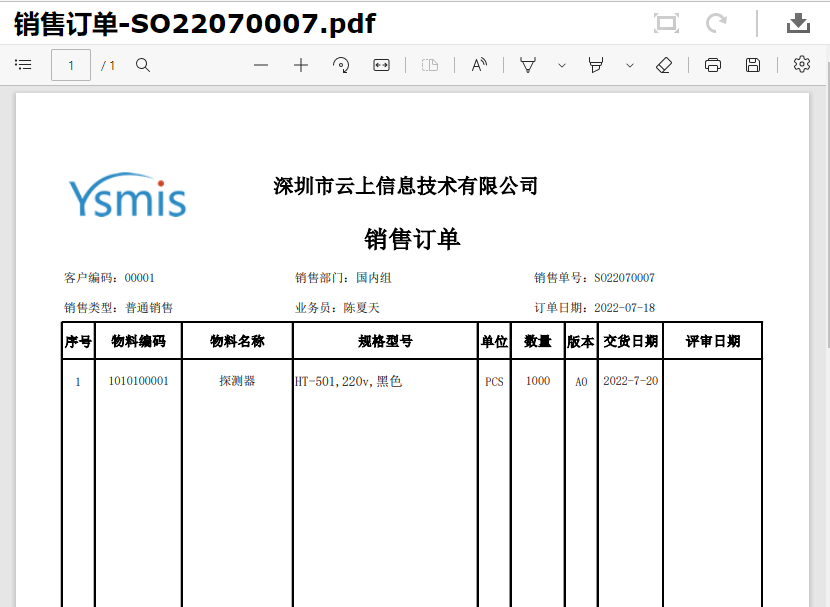Click company name 深圳市云上信息技术有限公司
830x607 pixels.
pos(405,186)
